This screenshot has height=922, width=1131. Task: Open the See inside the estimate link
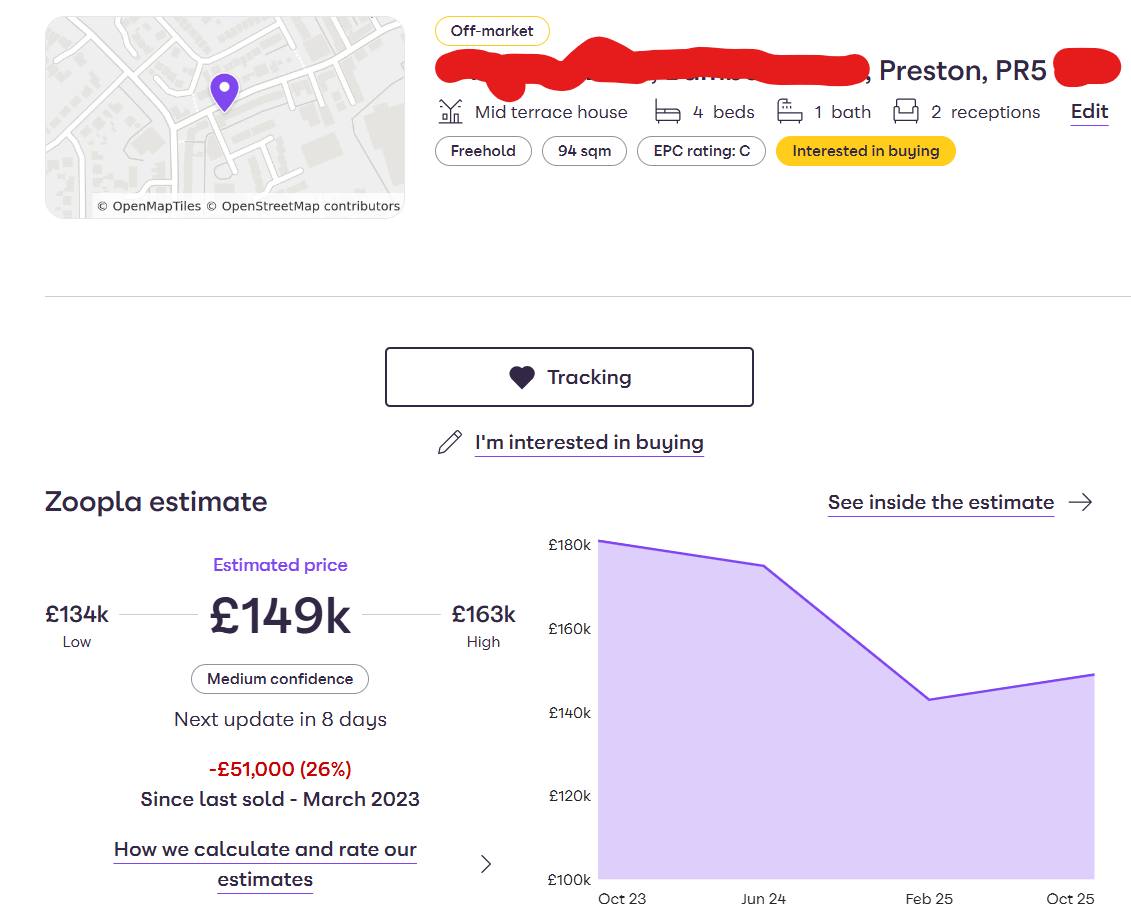940,502
